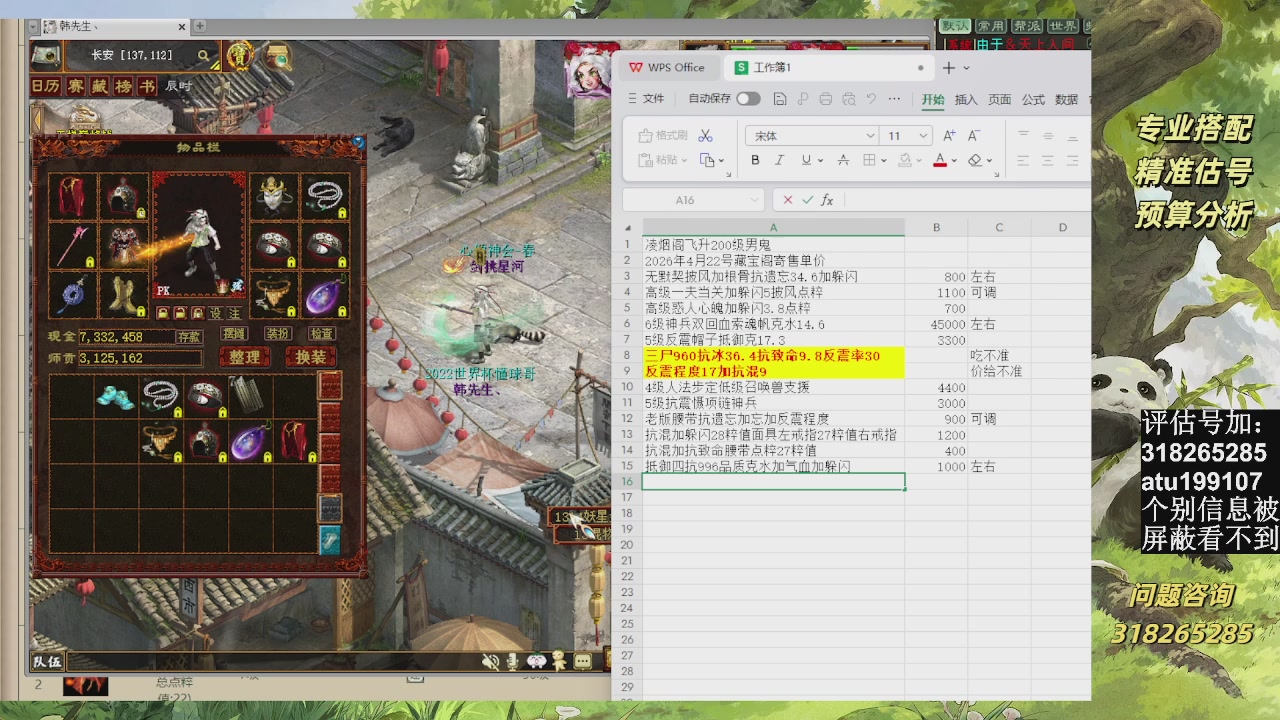Click the Undo arrow in WPS
1280x720 pixels.
click(871, 99)
